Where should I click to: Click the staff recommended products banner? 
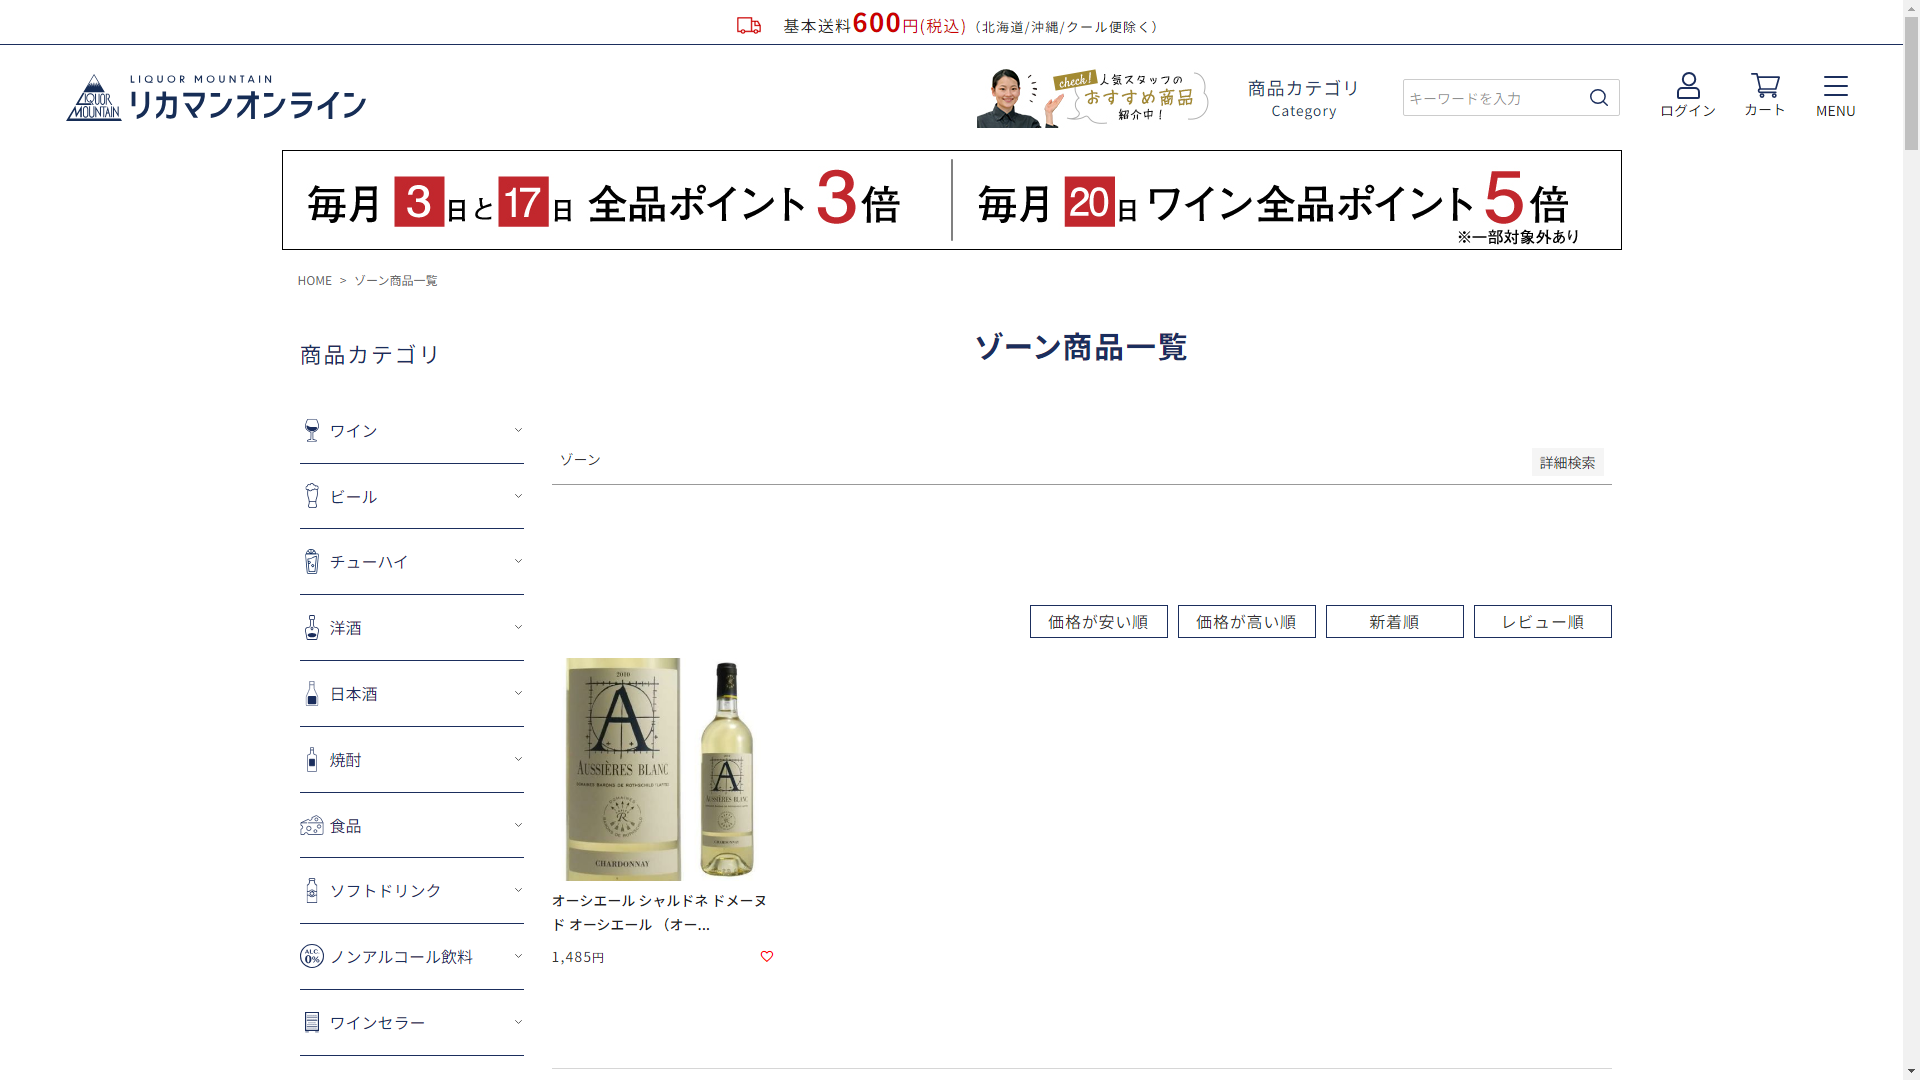pos(1093,98)
